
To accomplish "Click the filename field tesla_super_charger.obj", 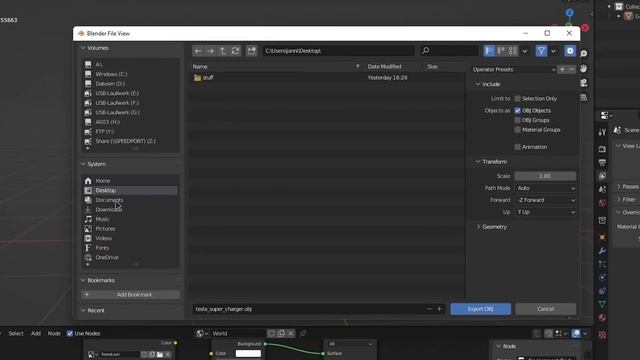I will [x=308, y=309].
